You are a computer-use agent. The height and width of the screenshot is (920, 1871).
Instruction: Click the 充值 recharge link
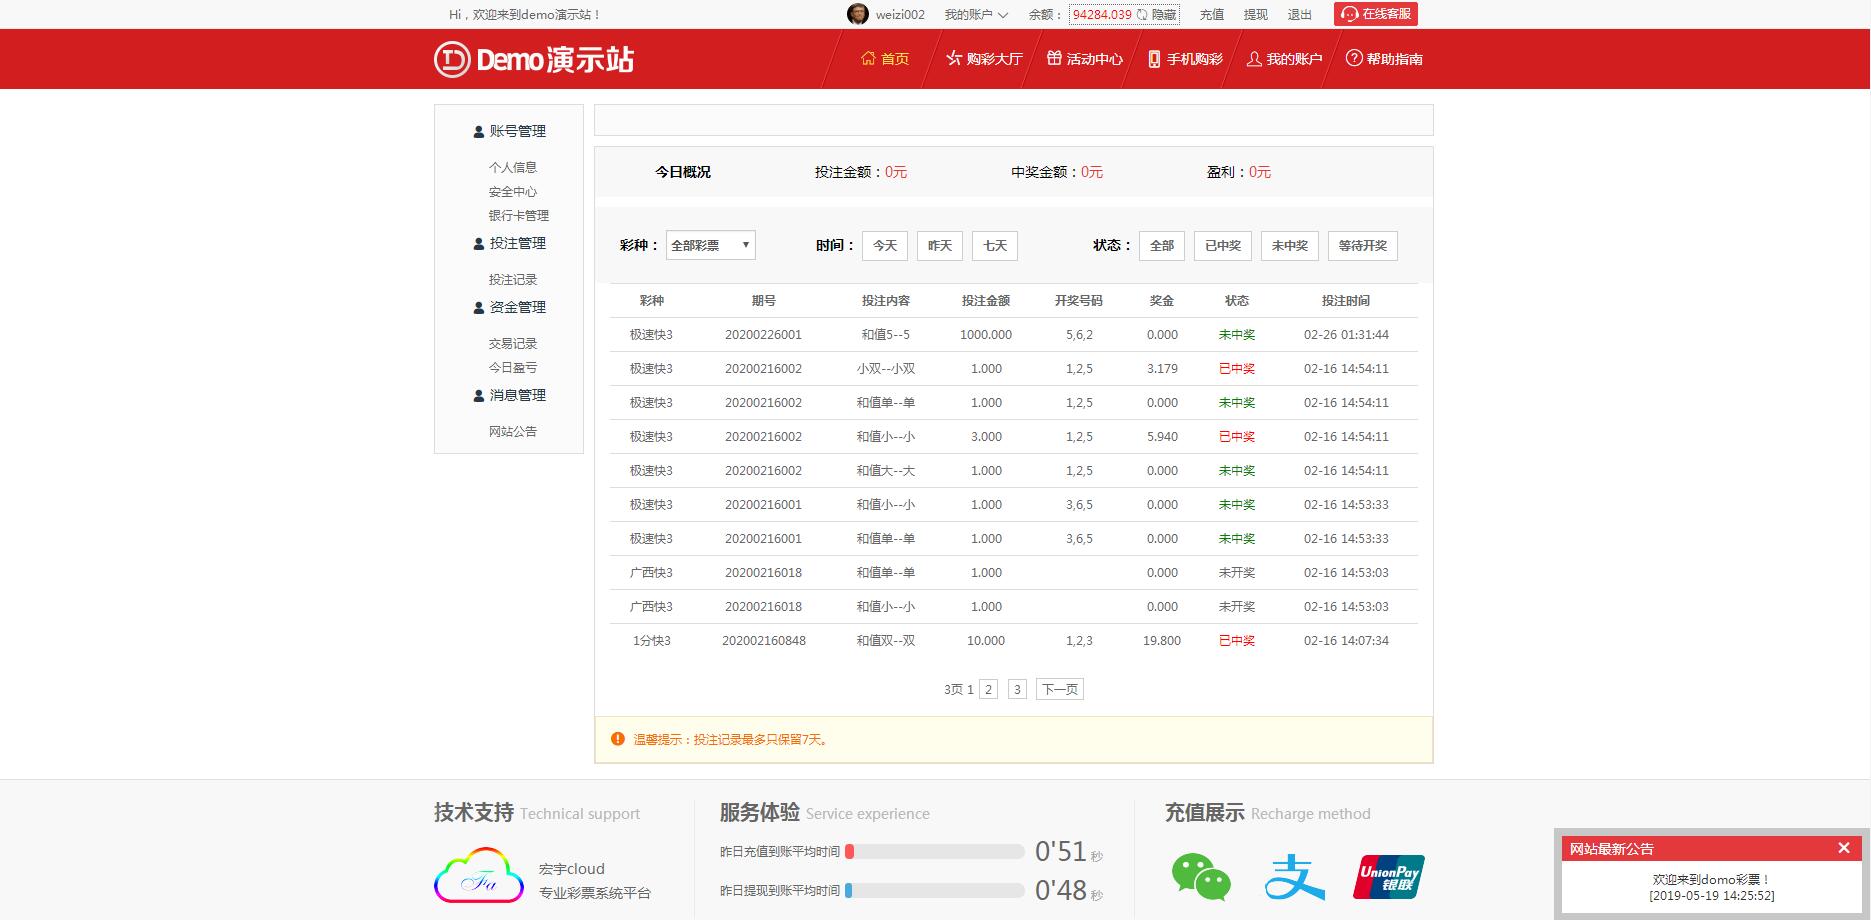click(x=1212, y=15)
